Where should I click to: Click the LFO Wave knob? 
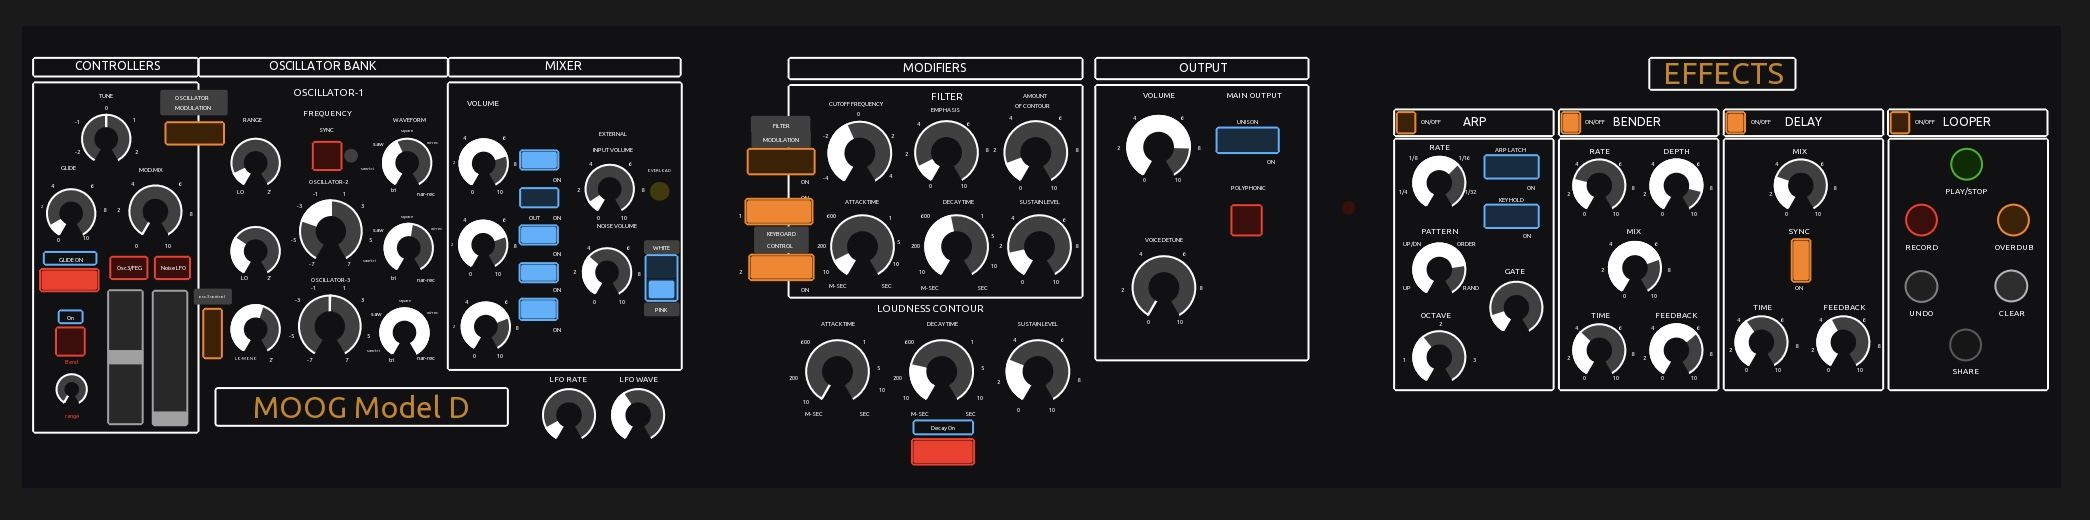tap(638, 415)
